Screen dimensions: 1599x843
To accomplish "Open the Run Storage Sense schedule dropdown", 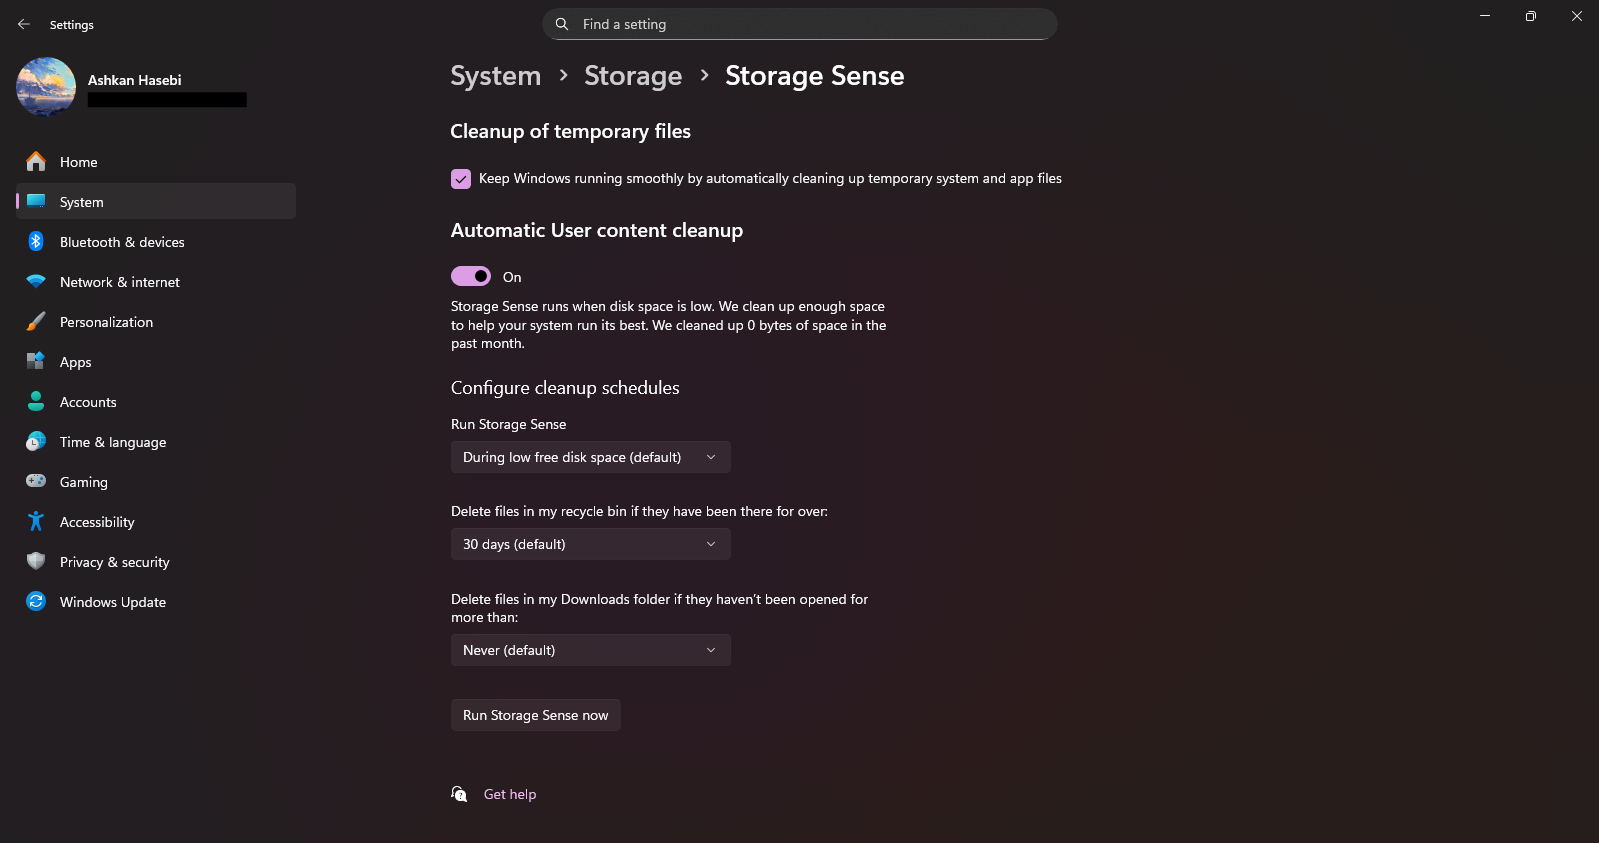I will pos(590,457).
